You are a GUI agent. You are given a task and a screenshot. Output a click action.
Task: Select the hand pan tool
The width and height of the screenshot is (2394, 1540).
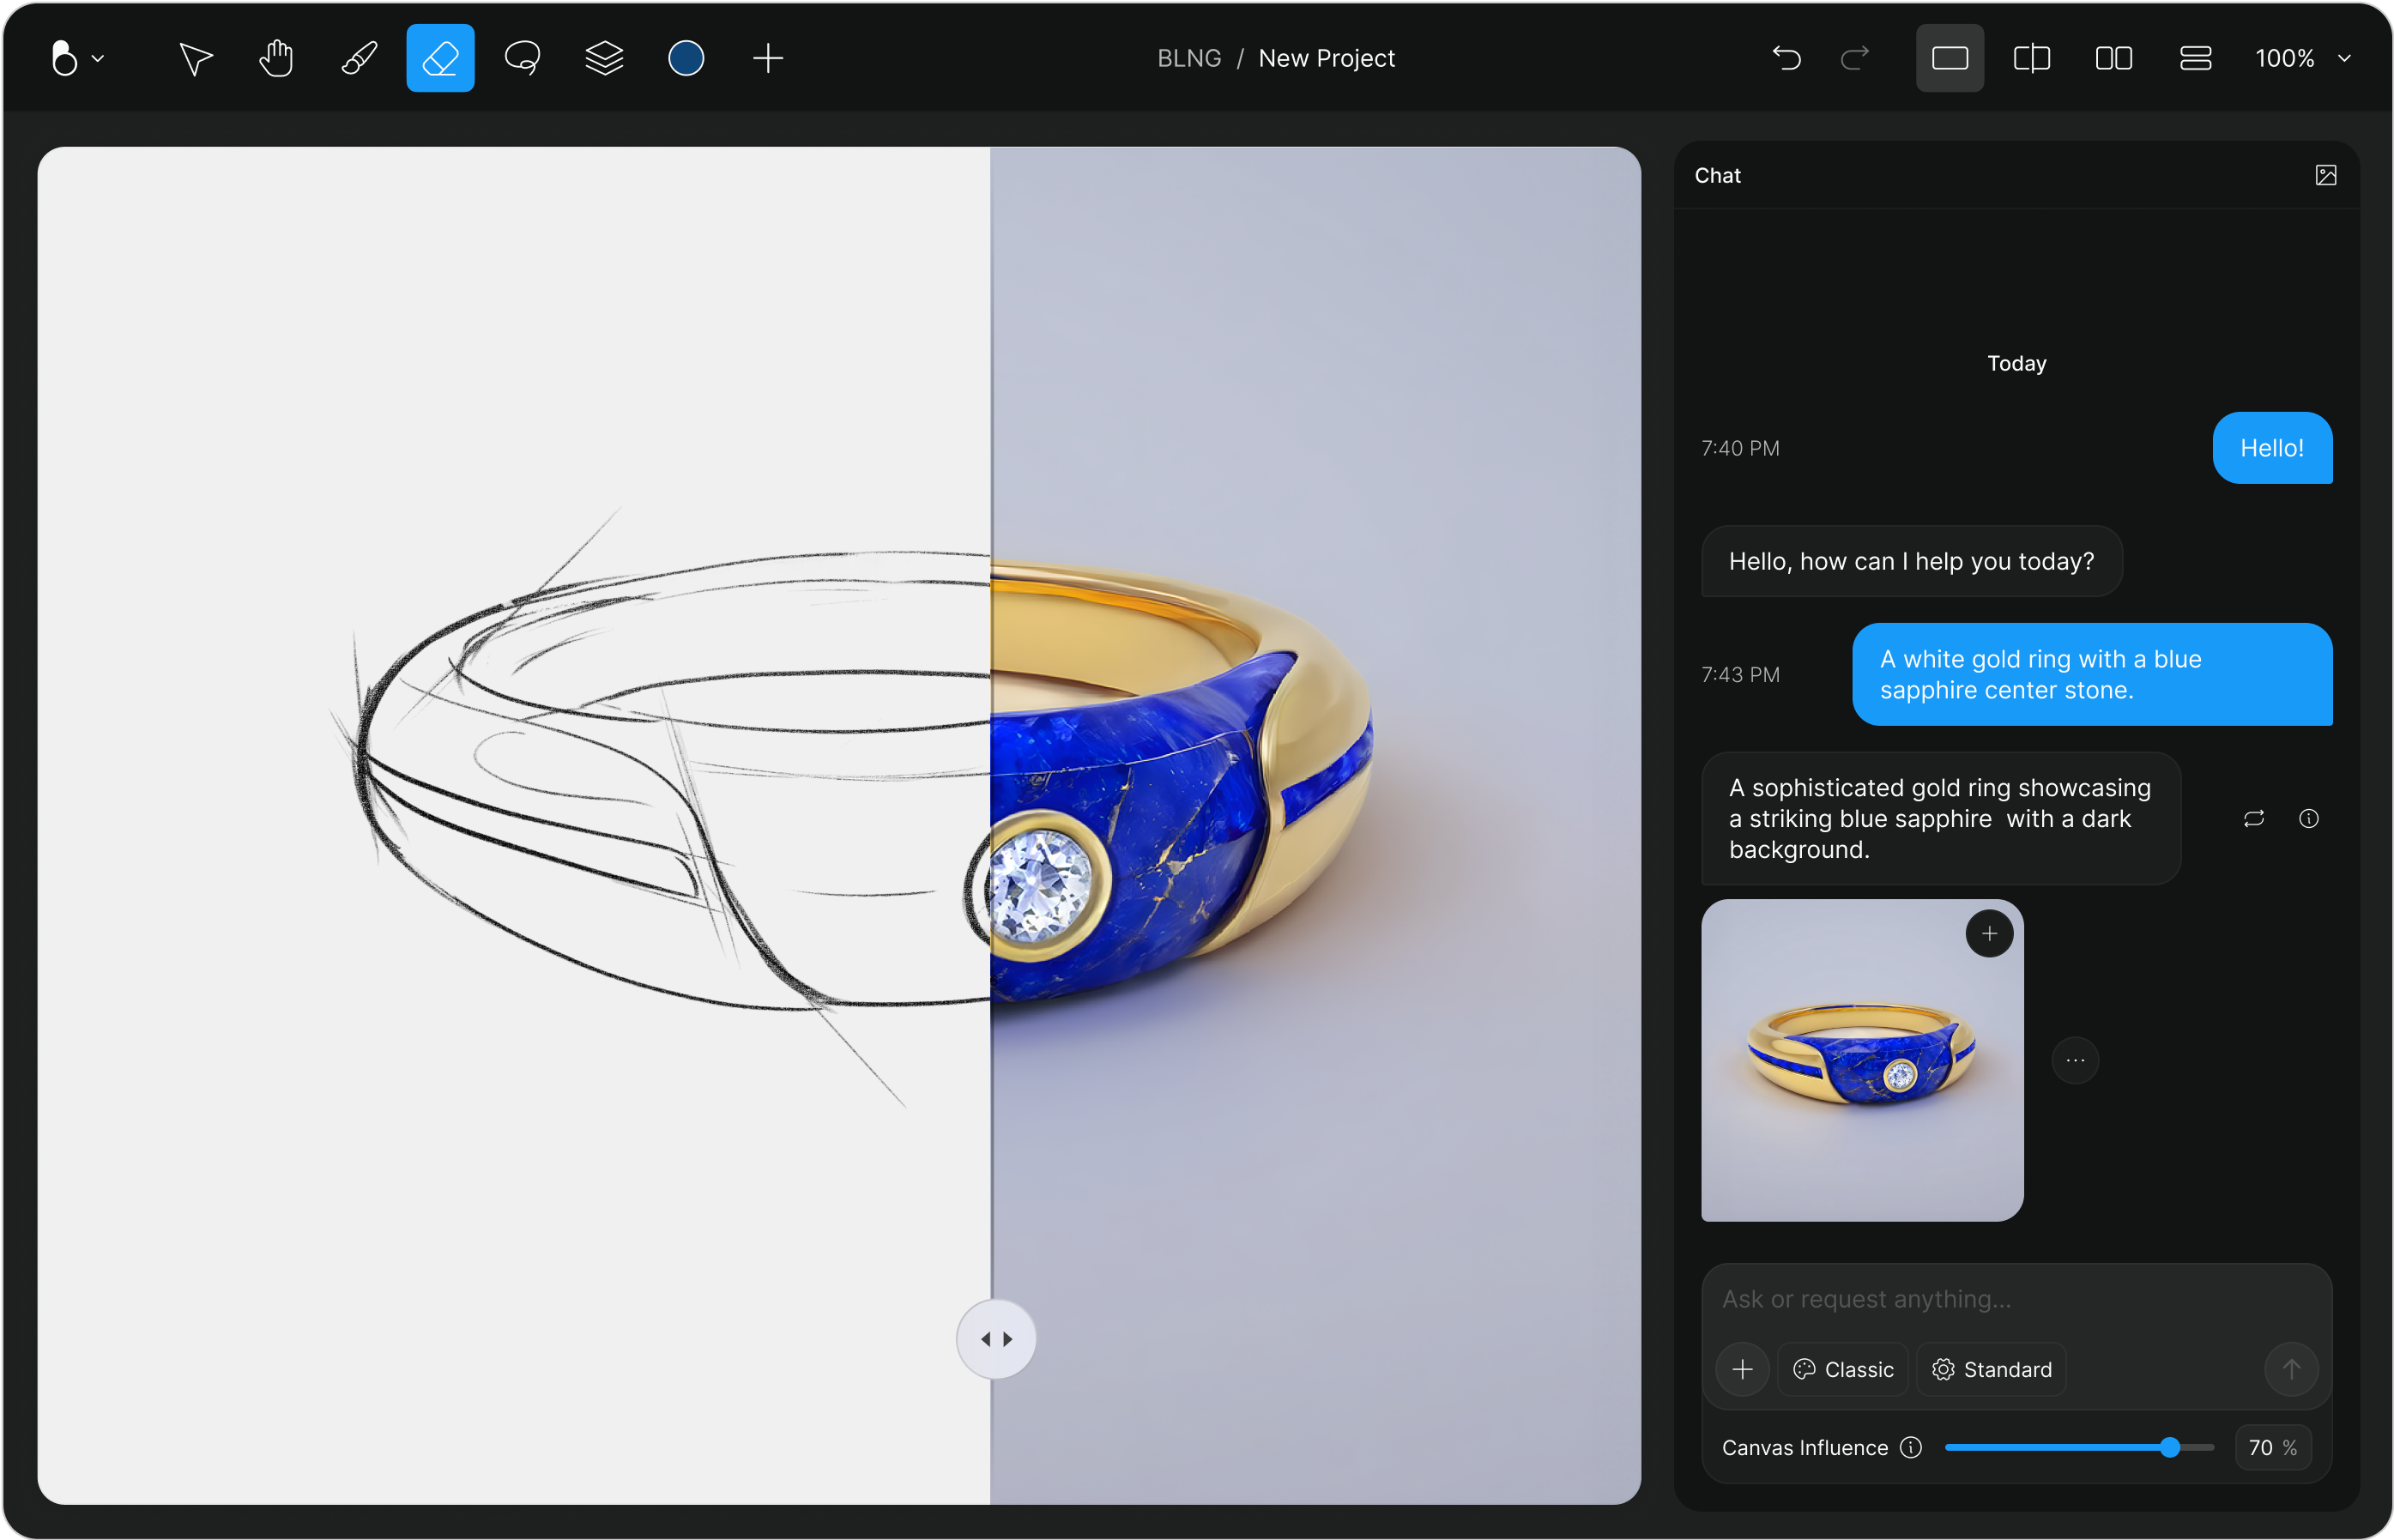click(x=277, y=58)
